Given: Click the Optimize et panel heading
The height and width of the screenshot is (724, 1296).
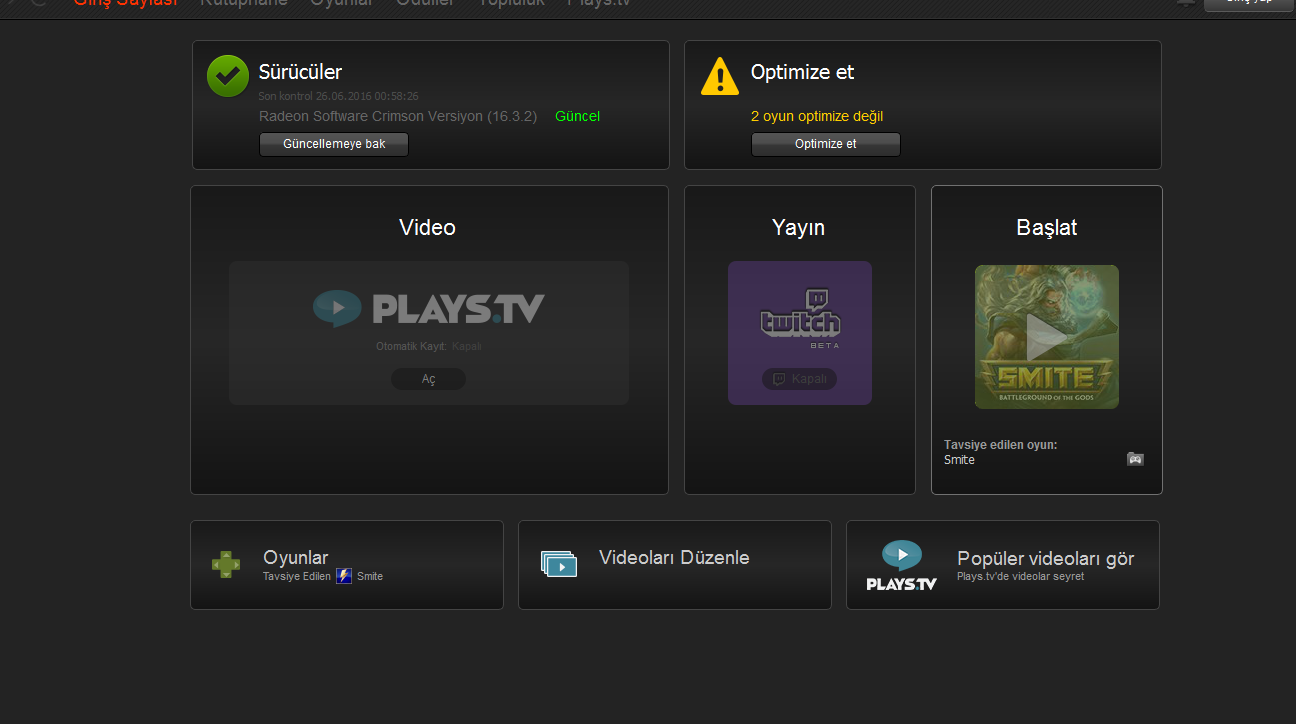Looking at the screenshot, I should click(x=803, y=72).
